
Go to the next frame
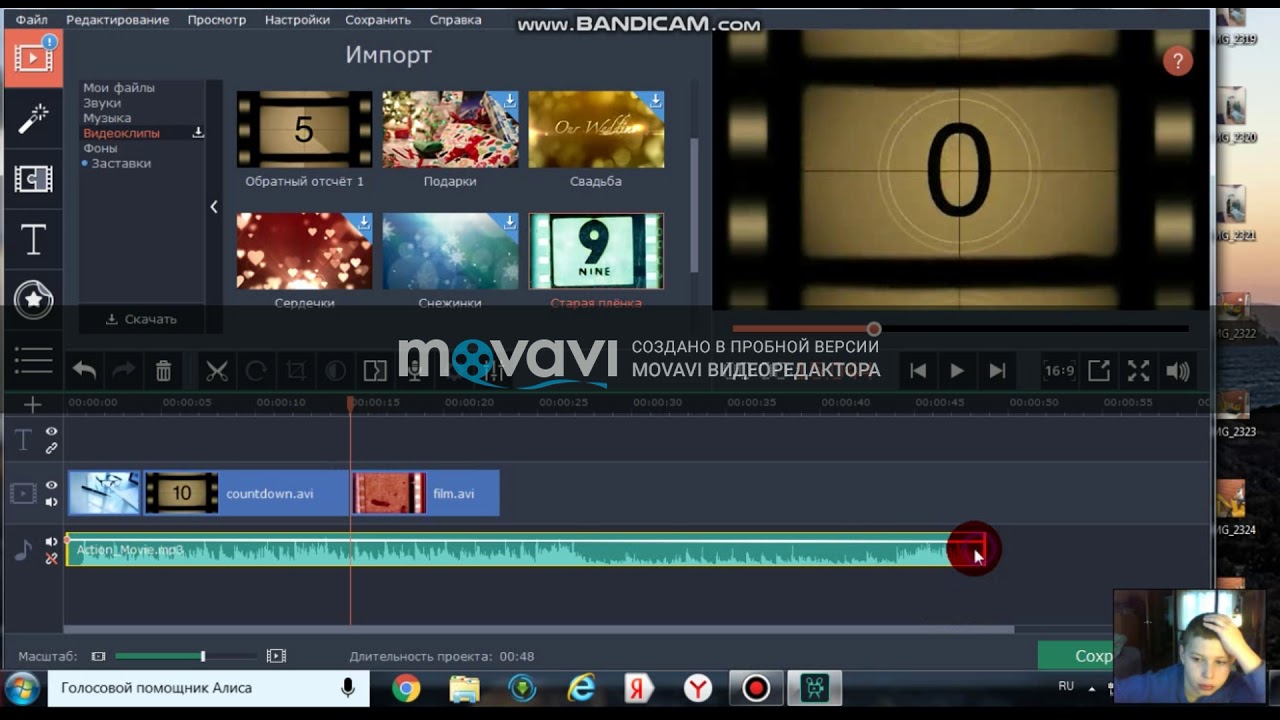tap(997, 371)
